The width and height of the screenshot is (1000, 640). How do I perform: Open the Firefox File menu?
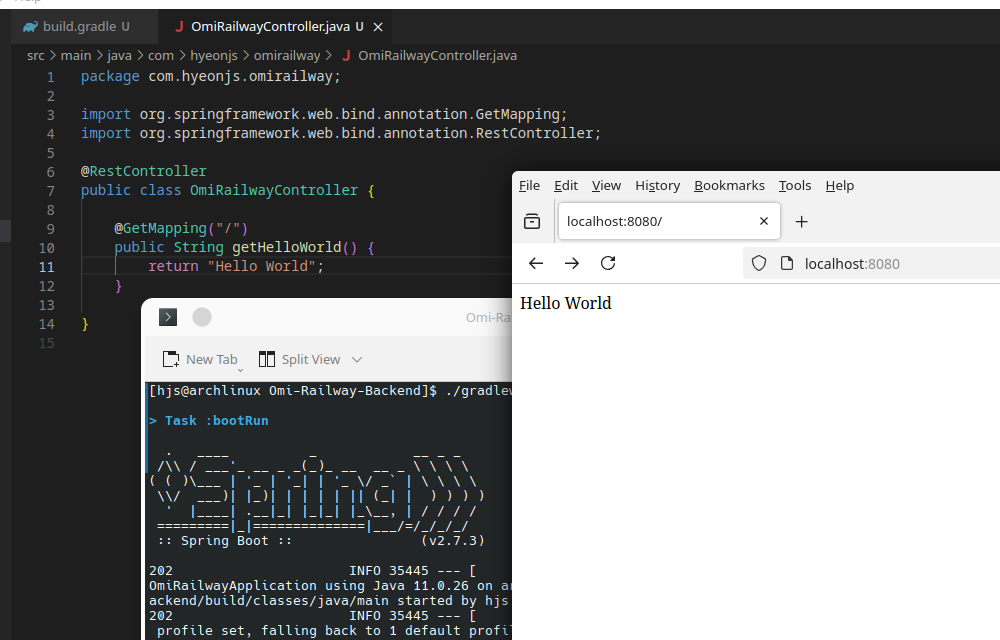click(529, 185)
